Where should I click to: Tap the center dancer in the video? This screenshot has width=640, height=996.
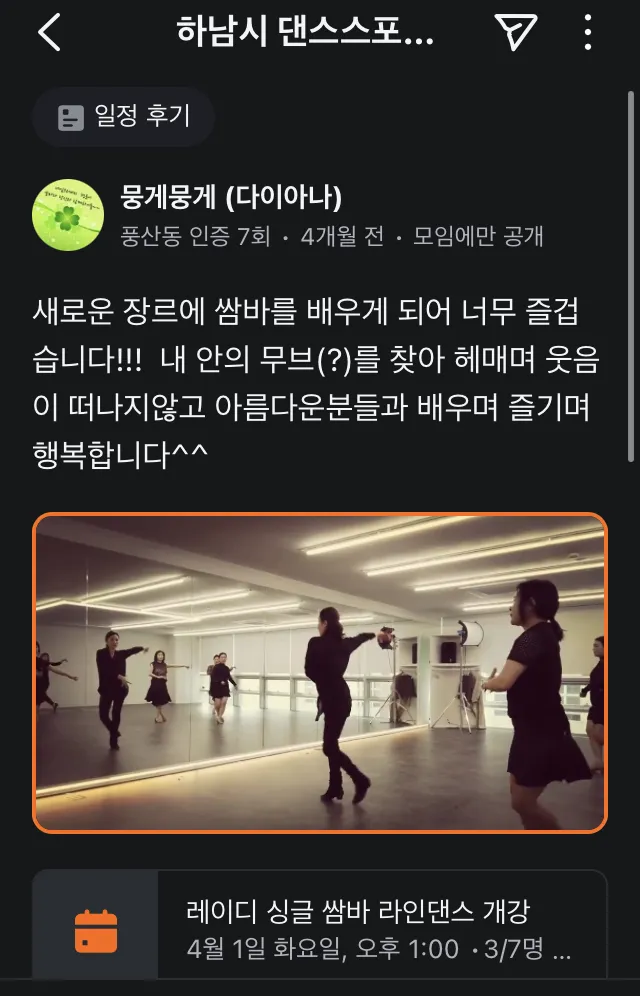click(336, 704)
